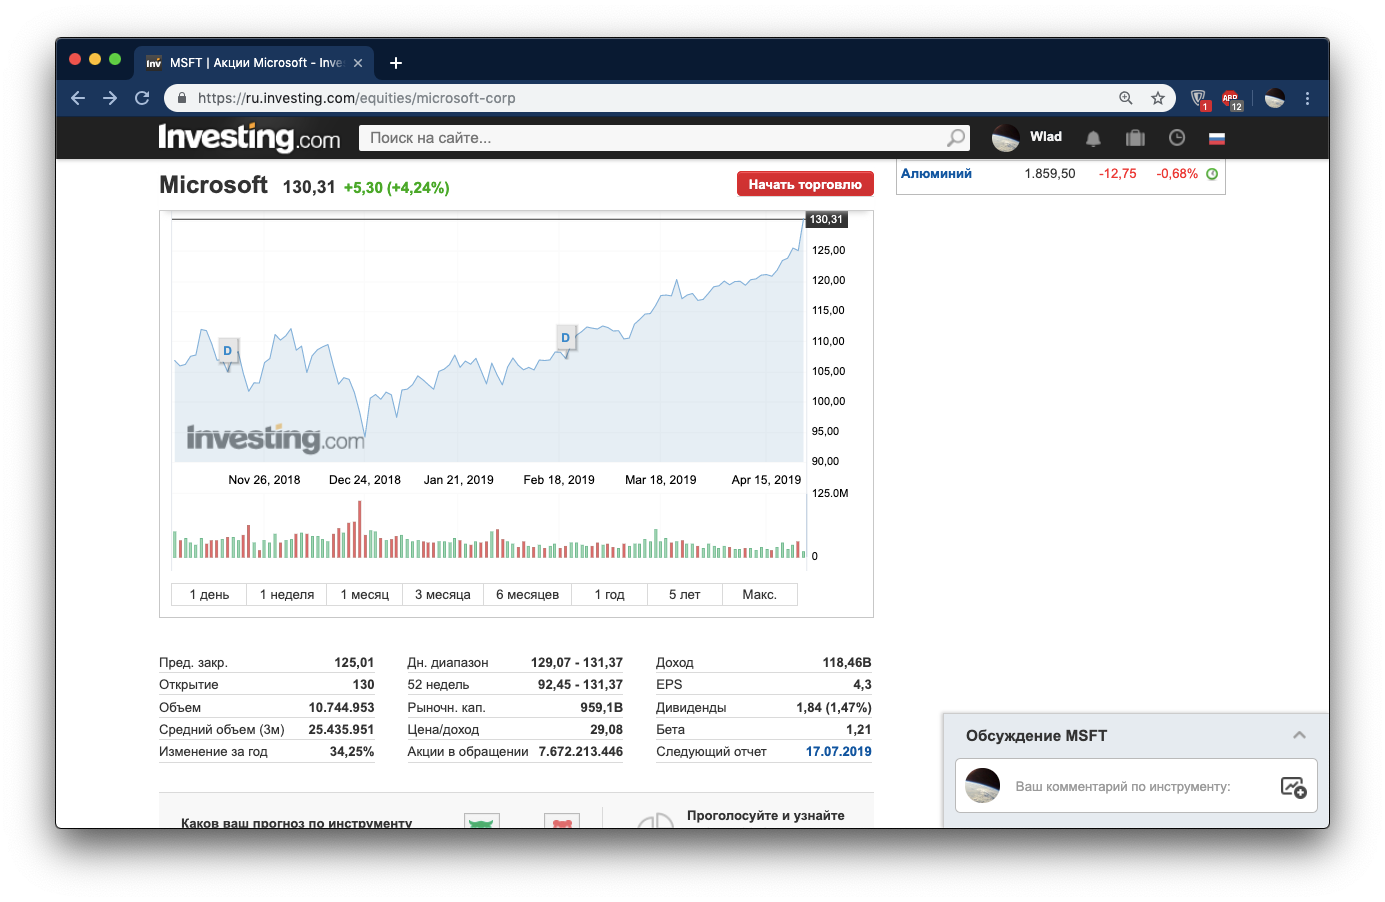
Task: Open a new browser tab
Action: click(396, 63)
